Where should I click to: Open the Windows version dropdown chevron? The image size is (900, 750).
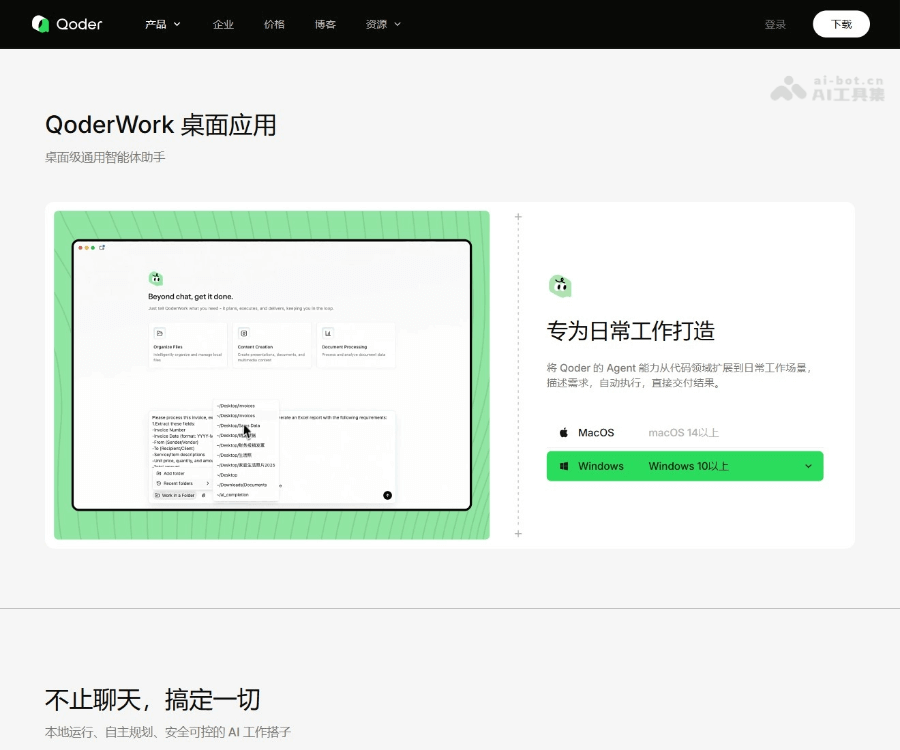click(809, 465)
